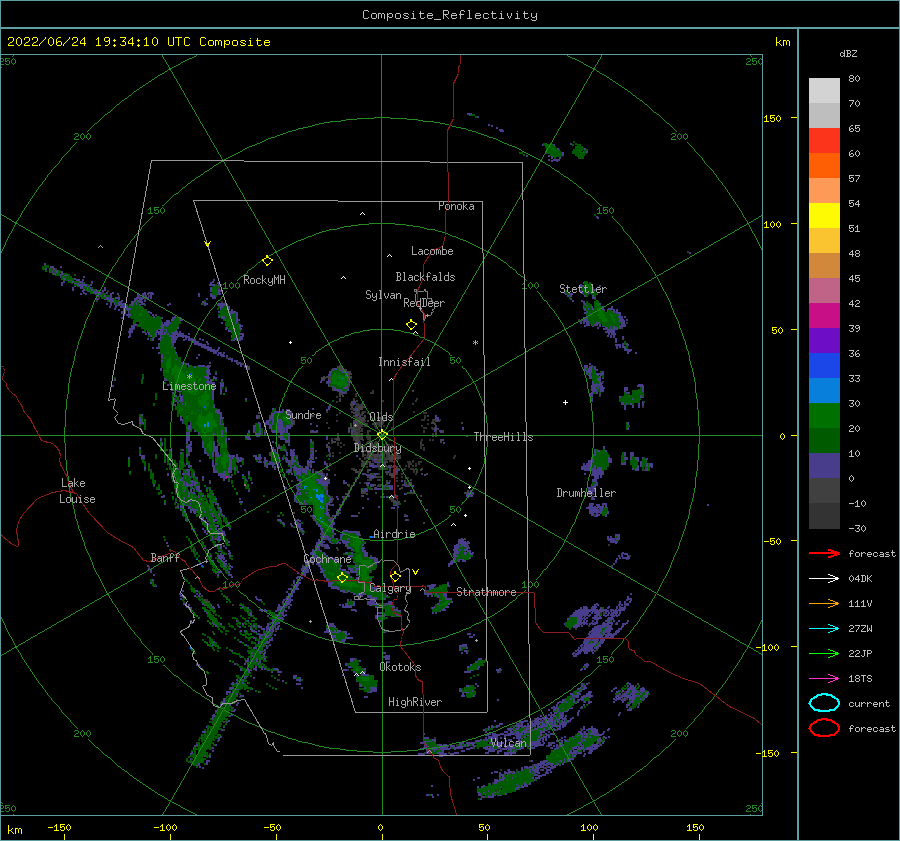Viewport: 900px width, 841px height.
Task: Click the Drumheller town label
Action: point(586,493)
